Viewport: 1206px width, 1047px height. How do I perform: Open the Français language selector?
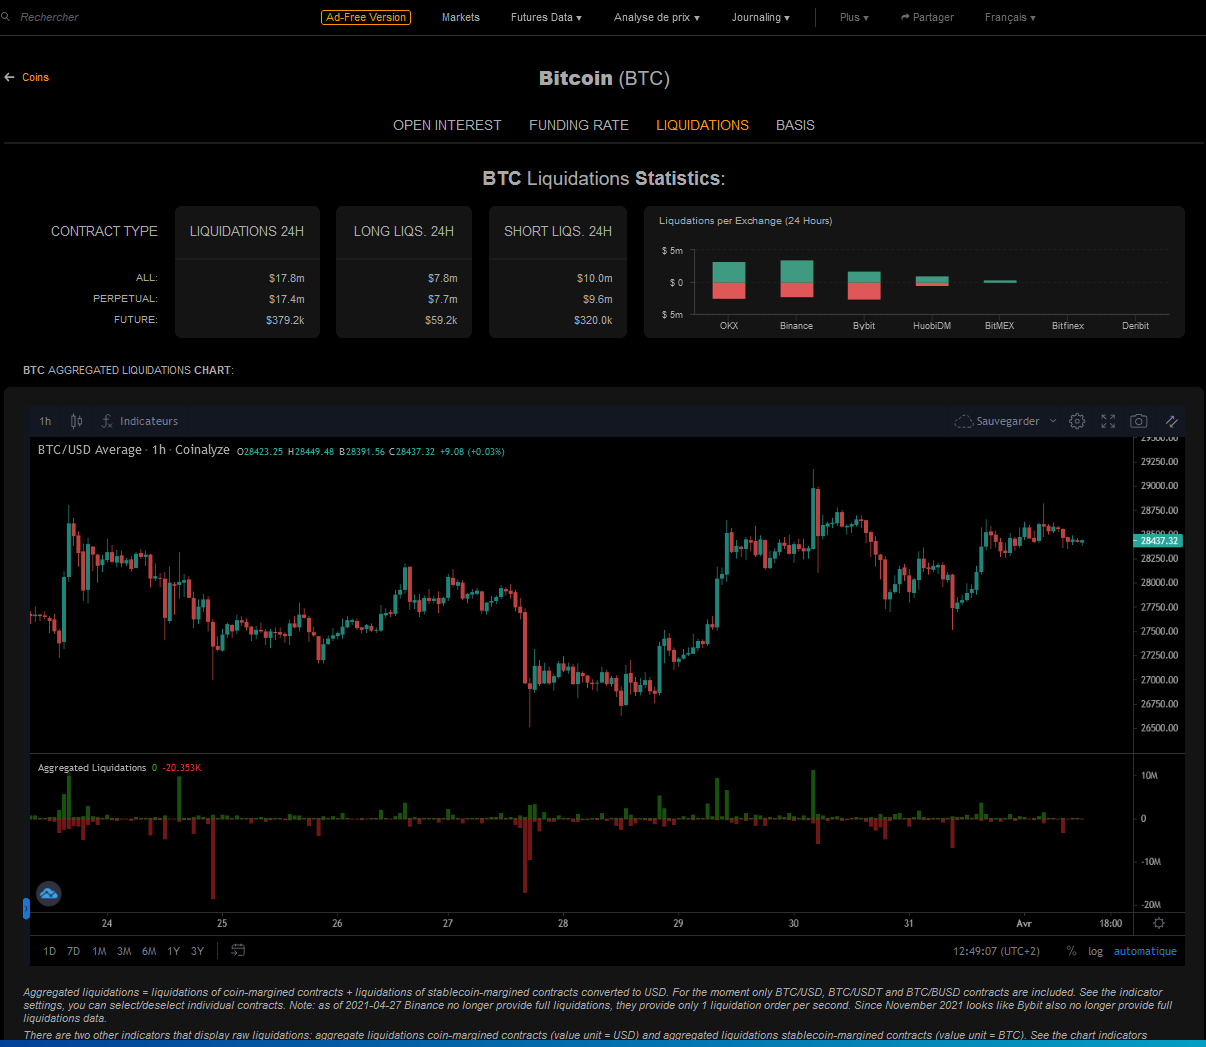[x=1010, y=17]
